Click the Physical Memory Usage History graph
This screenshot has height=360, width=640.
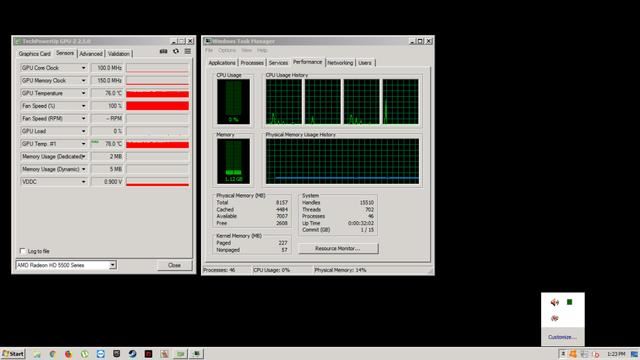click(342, 161)
